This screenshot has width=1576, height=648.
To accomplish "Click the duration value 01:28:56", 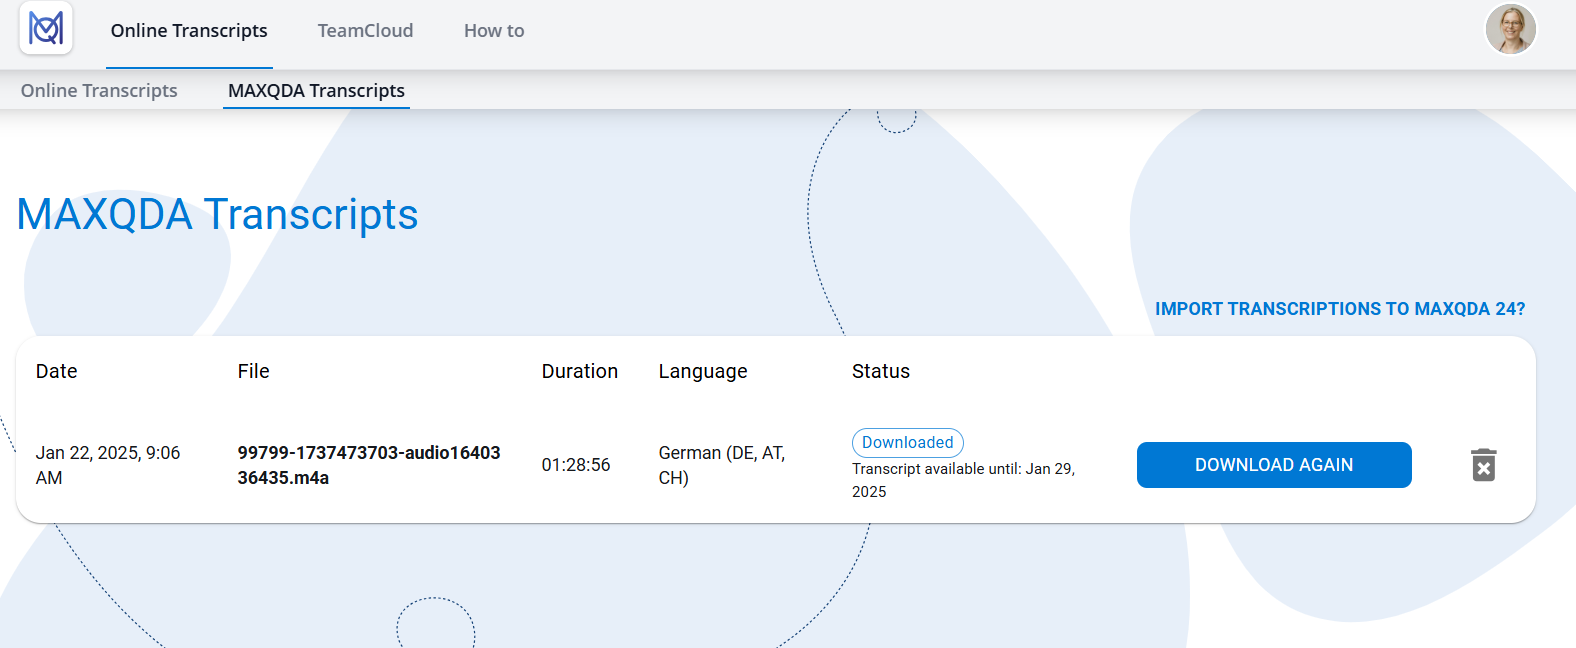I will tap(575, 465).
